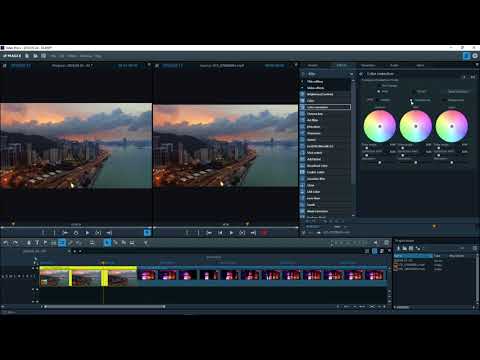
Task: Click the Redo icon in timeline toolbar
Action: pos(15,243)
